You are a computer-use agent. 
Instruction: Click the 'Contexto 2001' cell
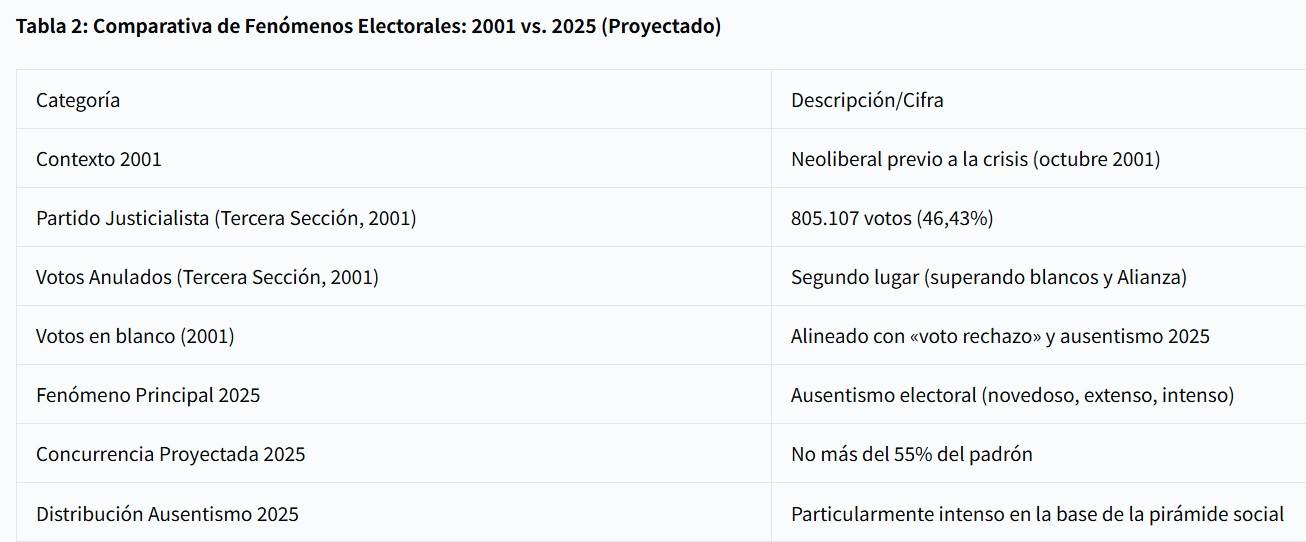pyautogui.click(x=394, y=159)
